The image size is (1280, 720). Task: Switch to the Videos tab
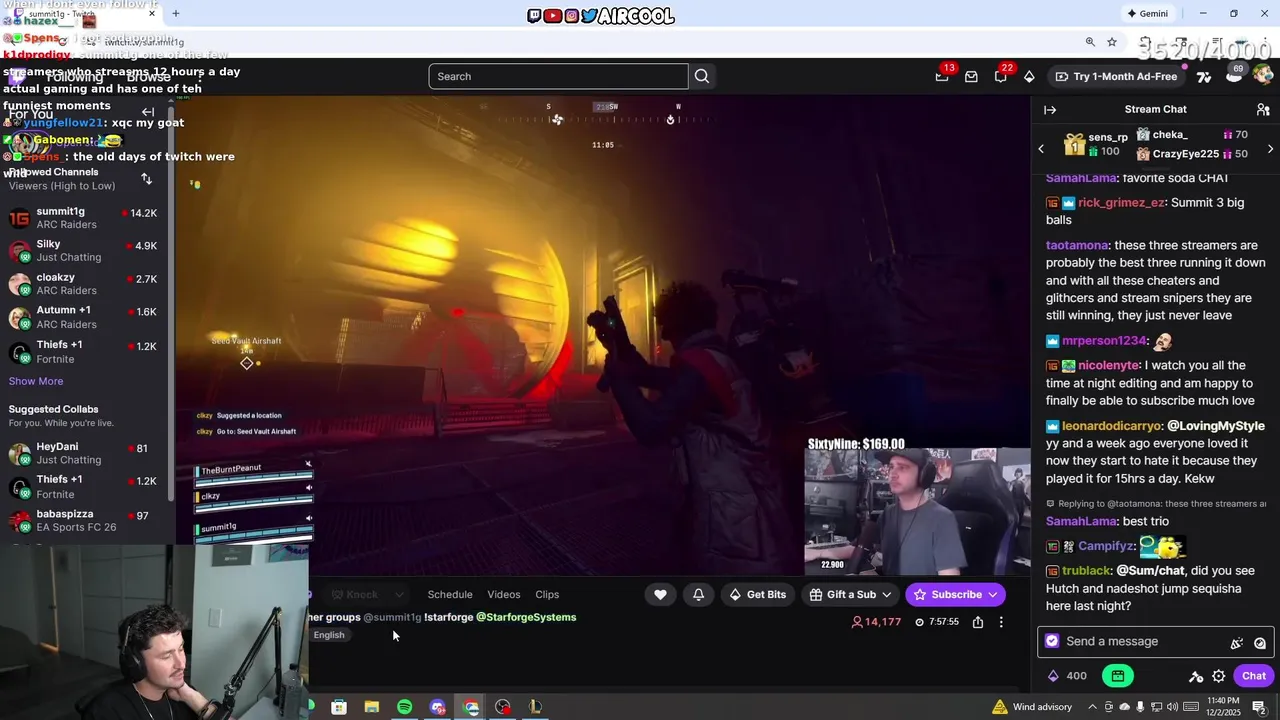pyautogui.click(x=504, y=595)
